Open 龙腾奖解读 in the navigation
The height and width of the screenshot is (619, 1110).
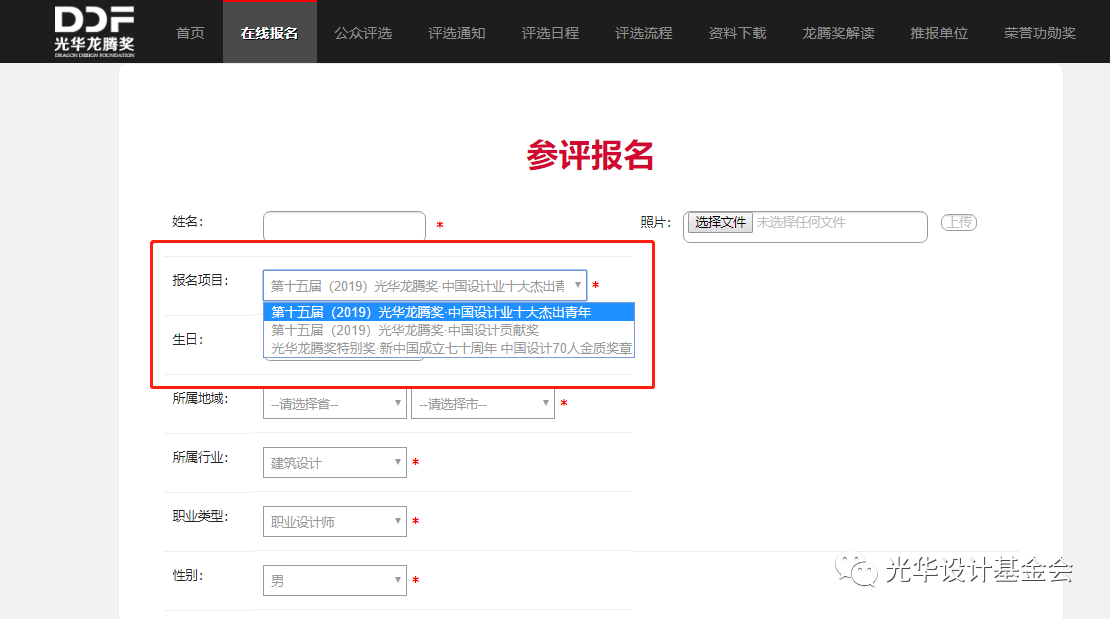click(838, 33)
